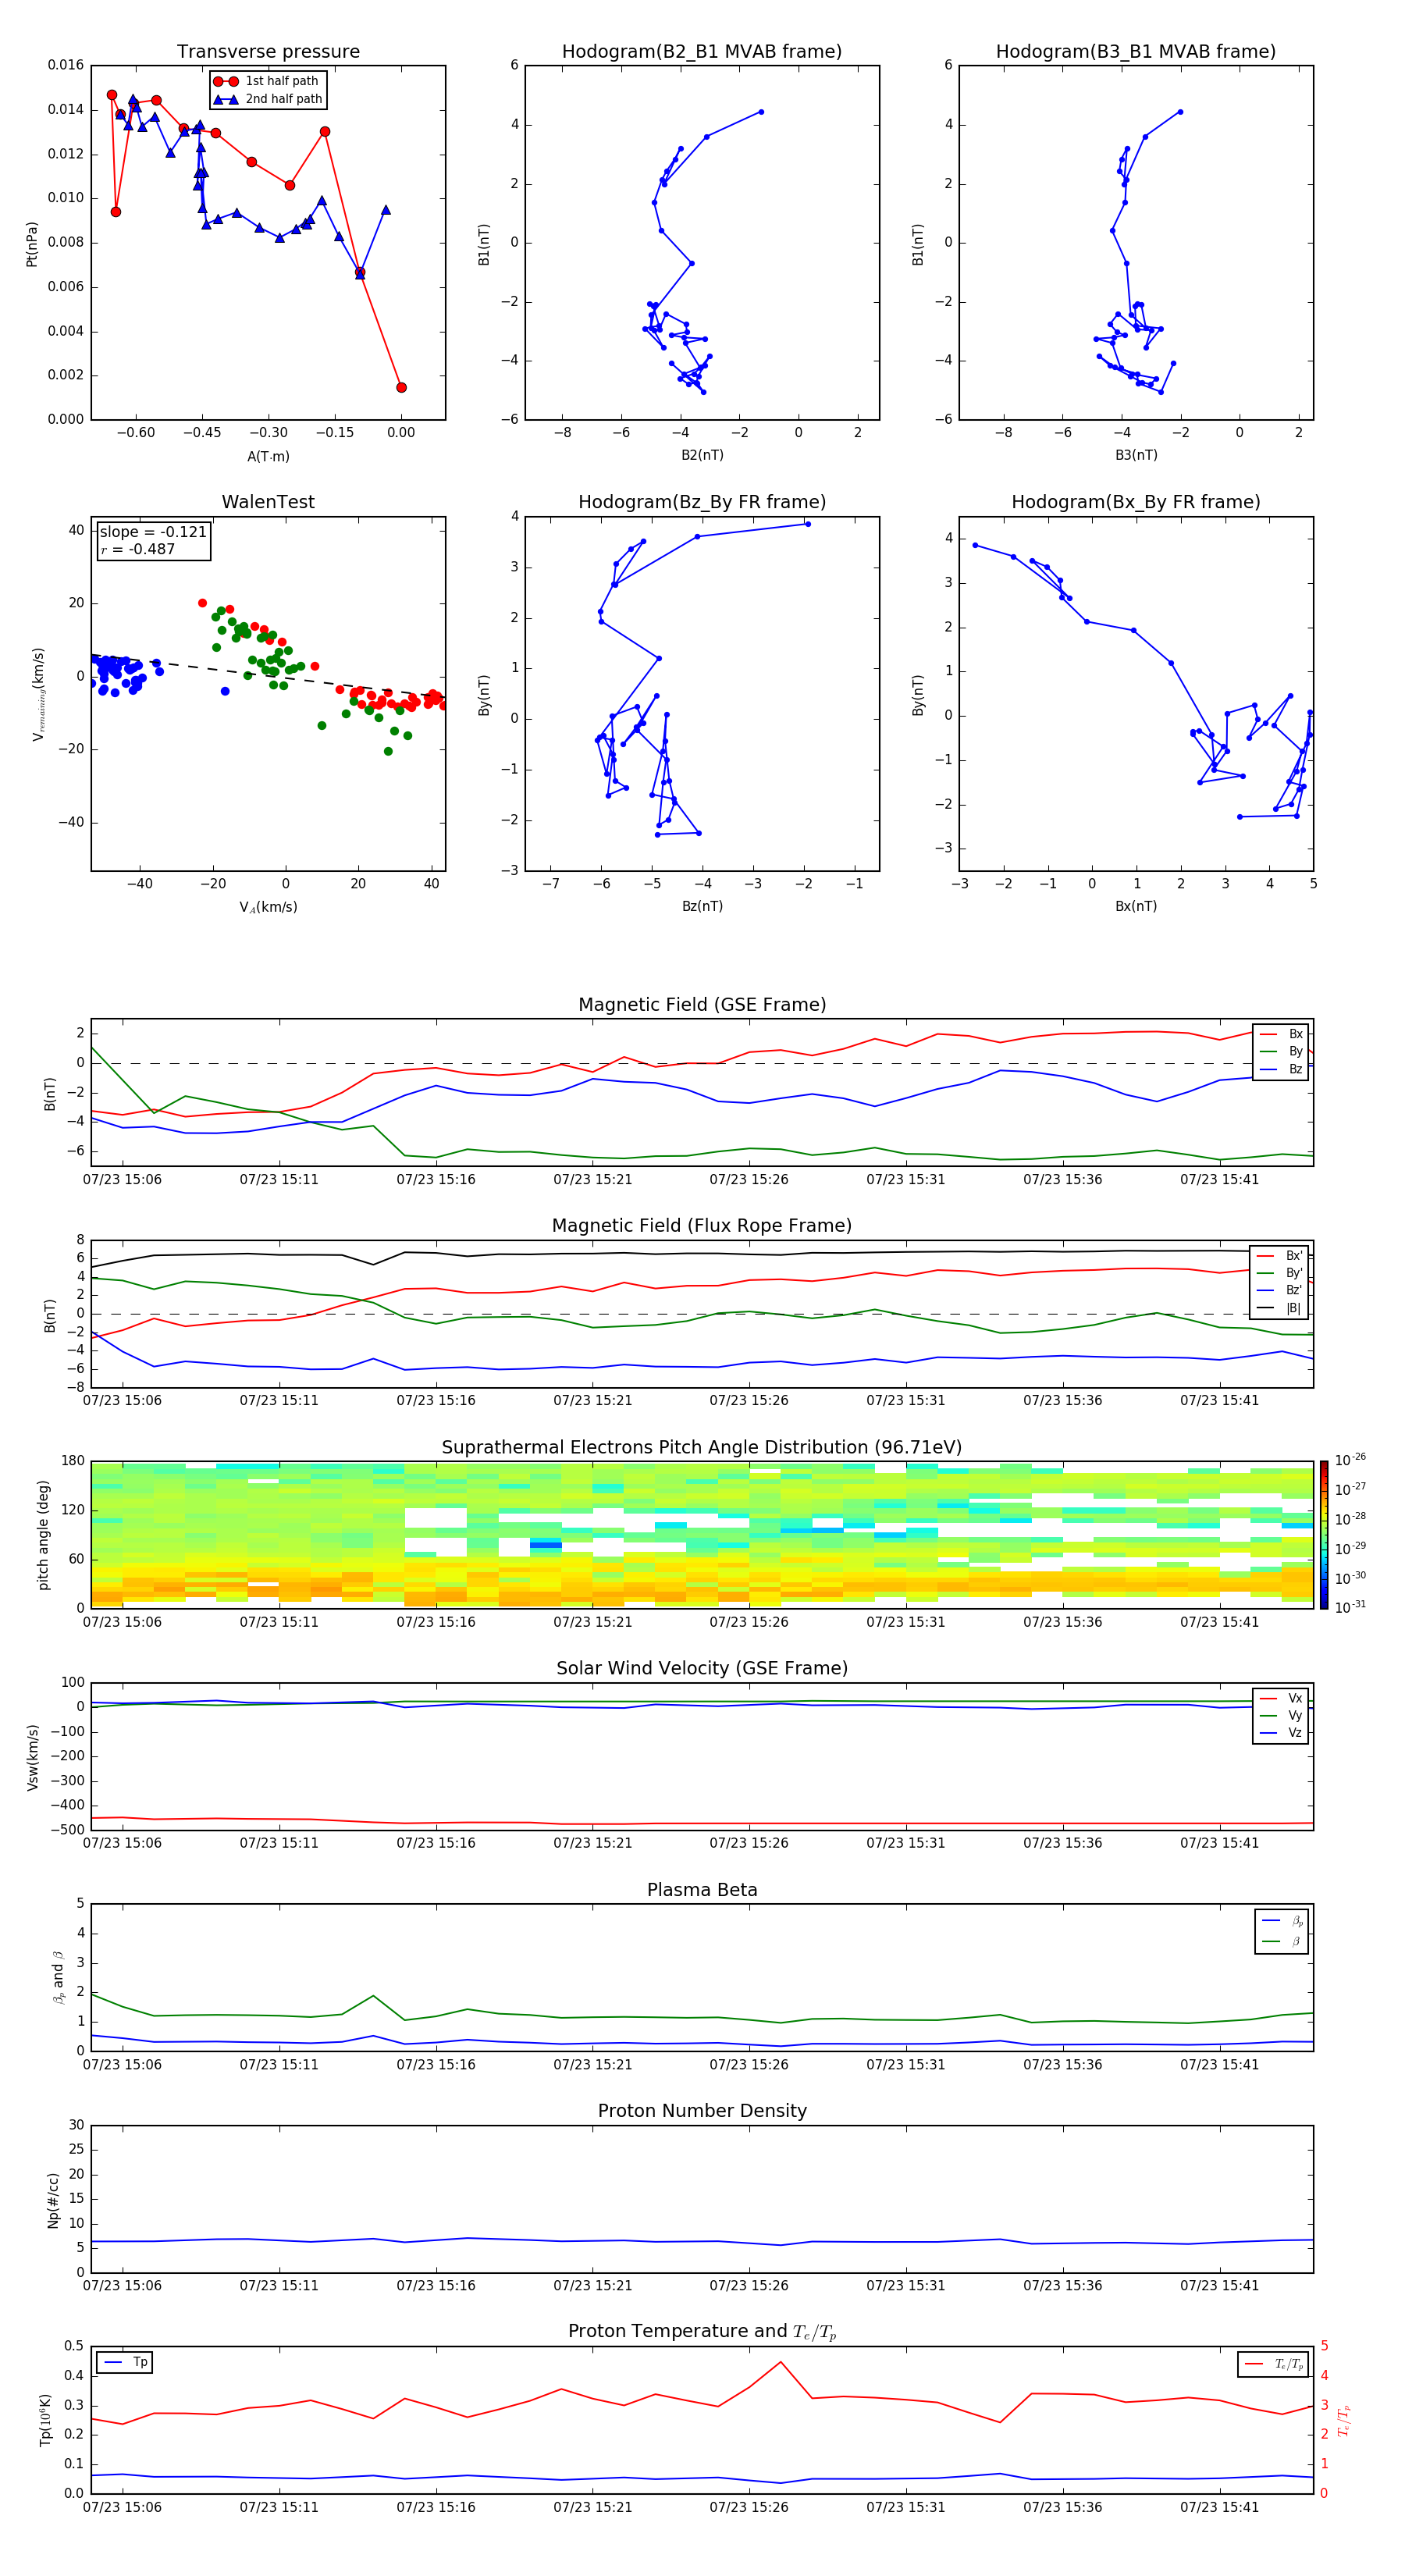Viewport: 1405px width, 2576px height.
Task: Select 'Bz' in the GSE field legend
Action: coord(1282,1070)
